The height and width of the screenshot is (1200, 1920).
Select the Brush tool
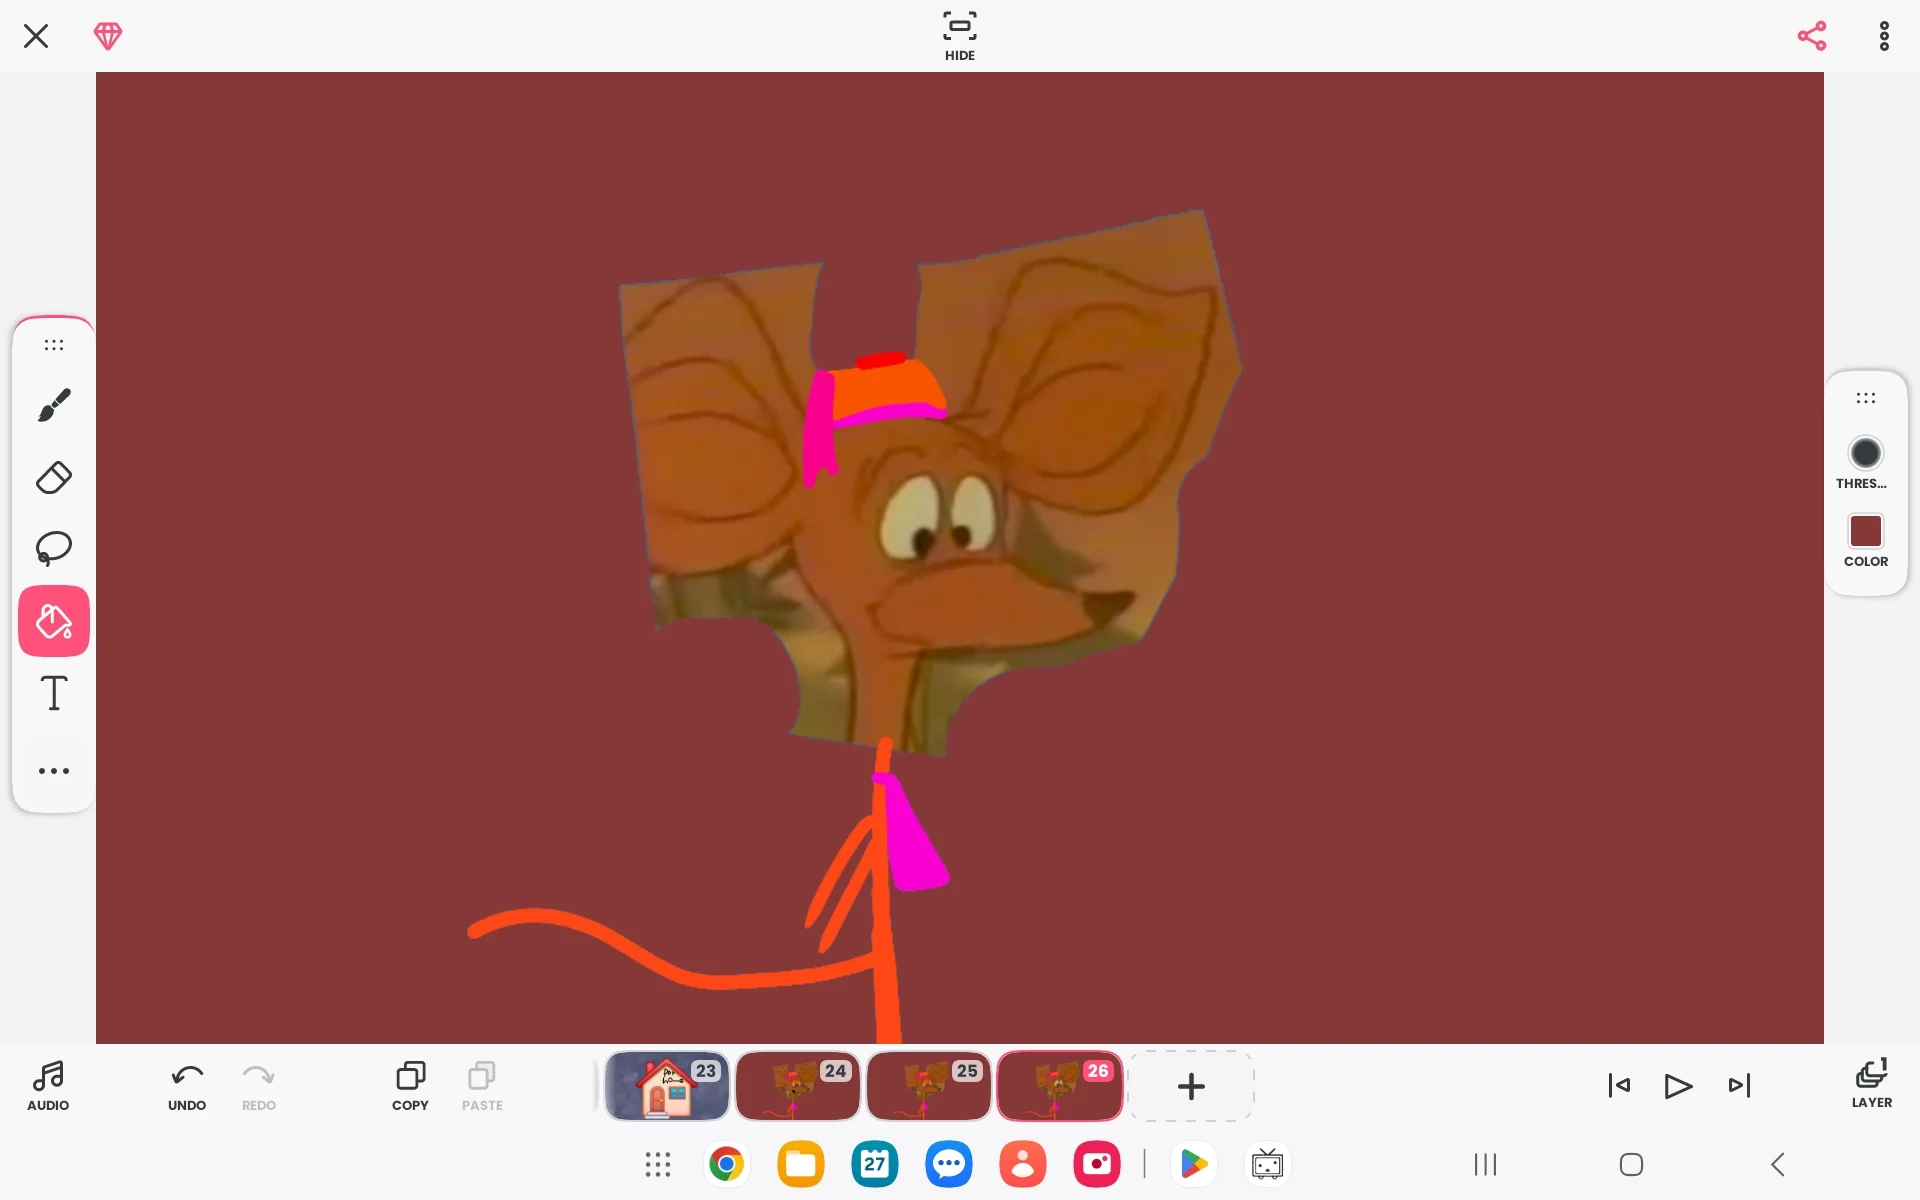pyautogui.click(x=54, y=405)
